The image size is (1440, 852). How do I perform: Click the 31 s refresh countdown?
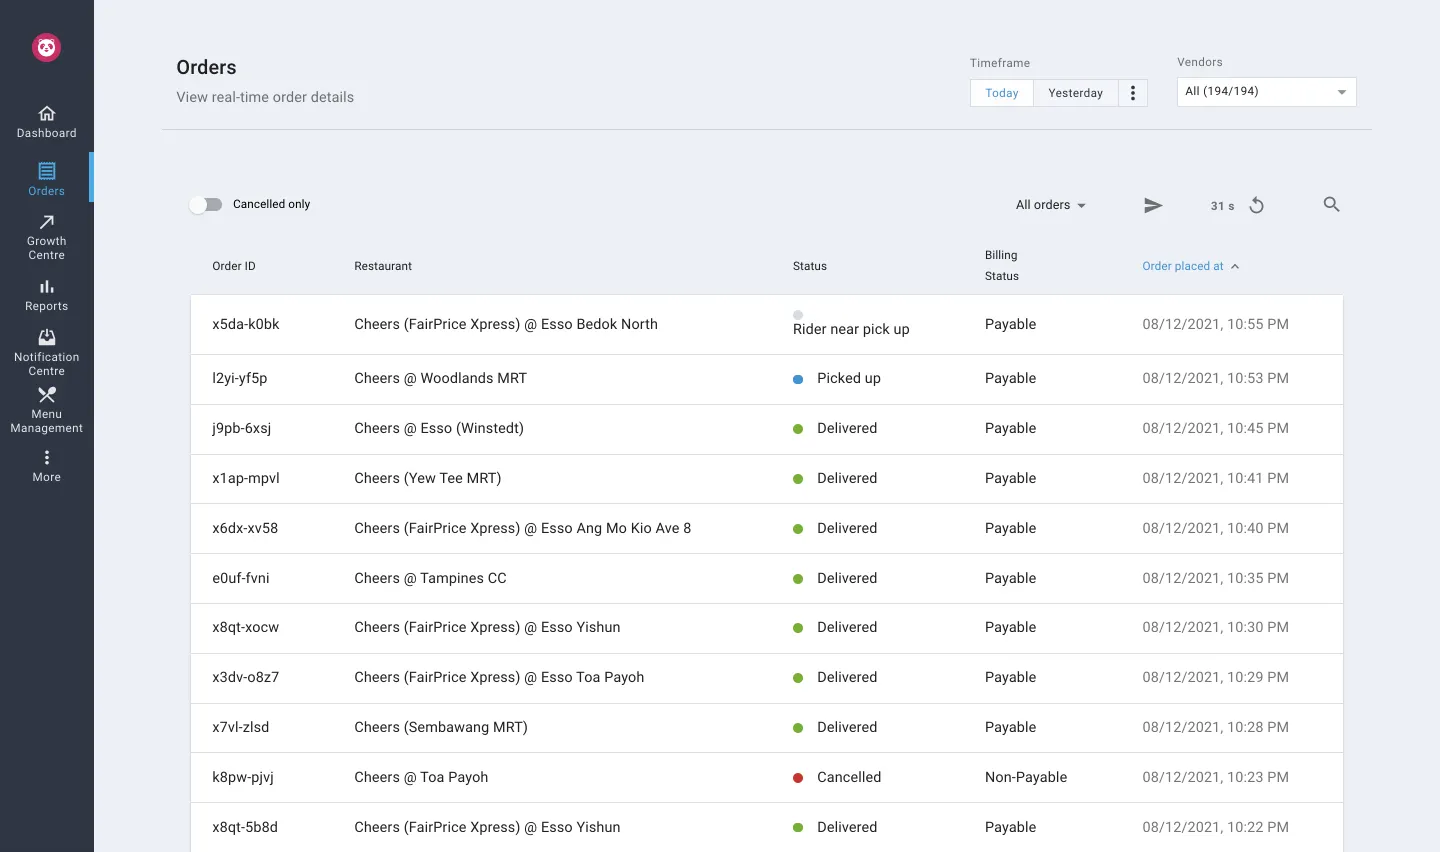1222,206
